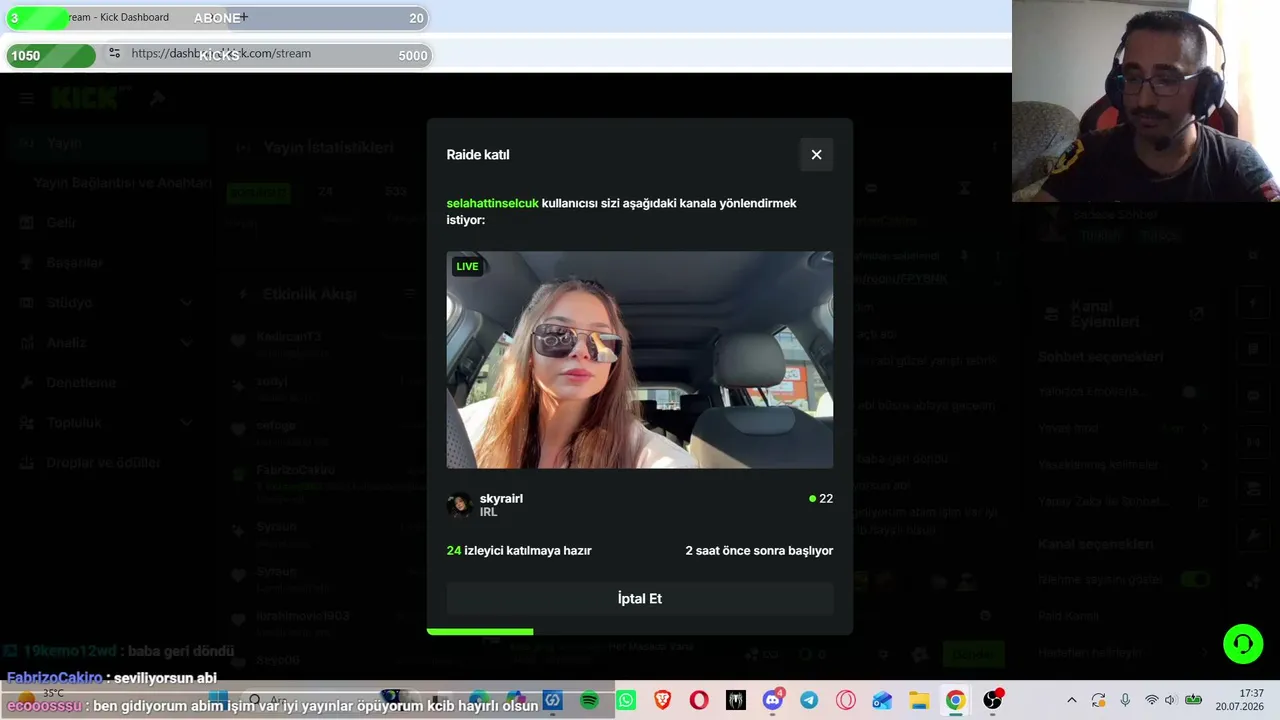Open Spotify from the taskbar
Image resolution: width=1280 pixels, height=720 pixels.
589,701
